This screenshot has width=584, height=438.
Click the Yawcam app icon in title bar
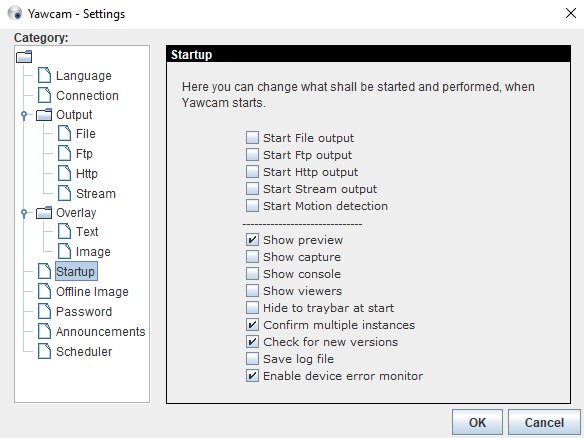tap(15, 13)
